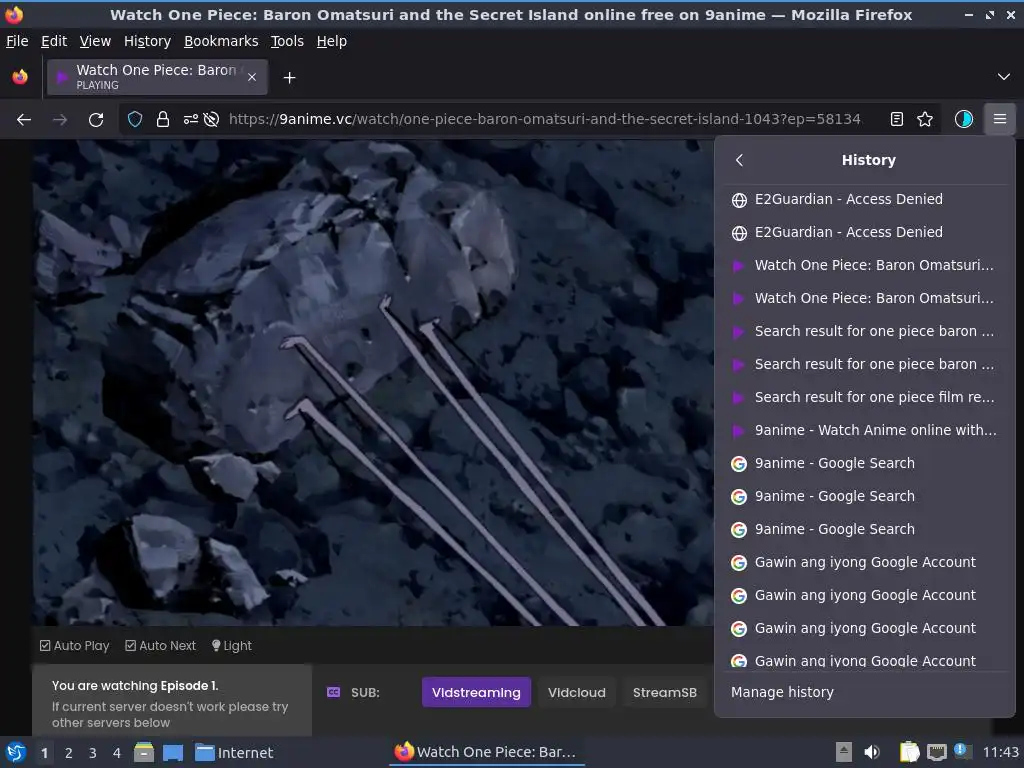Click the video player to pause playback
The height and width of the screenshot is (768, 1024).
pyautogui.click(x=373, y=382)
